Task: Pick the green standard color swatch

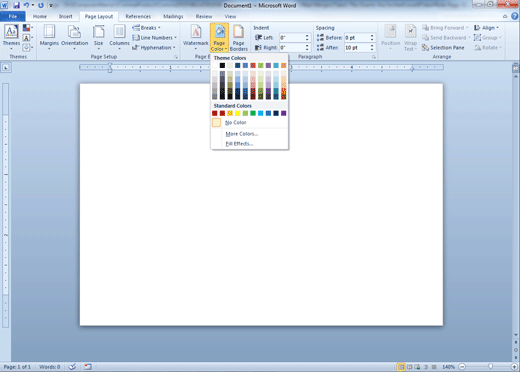Action: tap(253, 113)
